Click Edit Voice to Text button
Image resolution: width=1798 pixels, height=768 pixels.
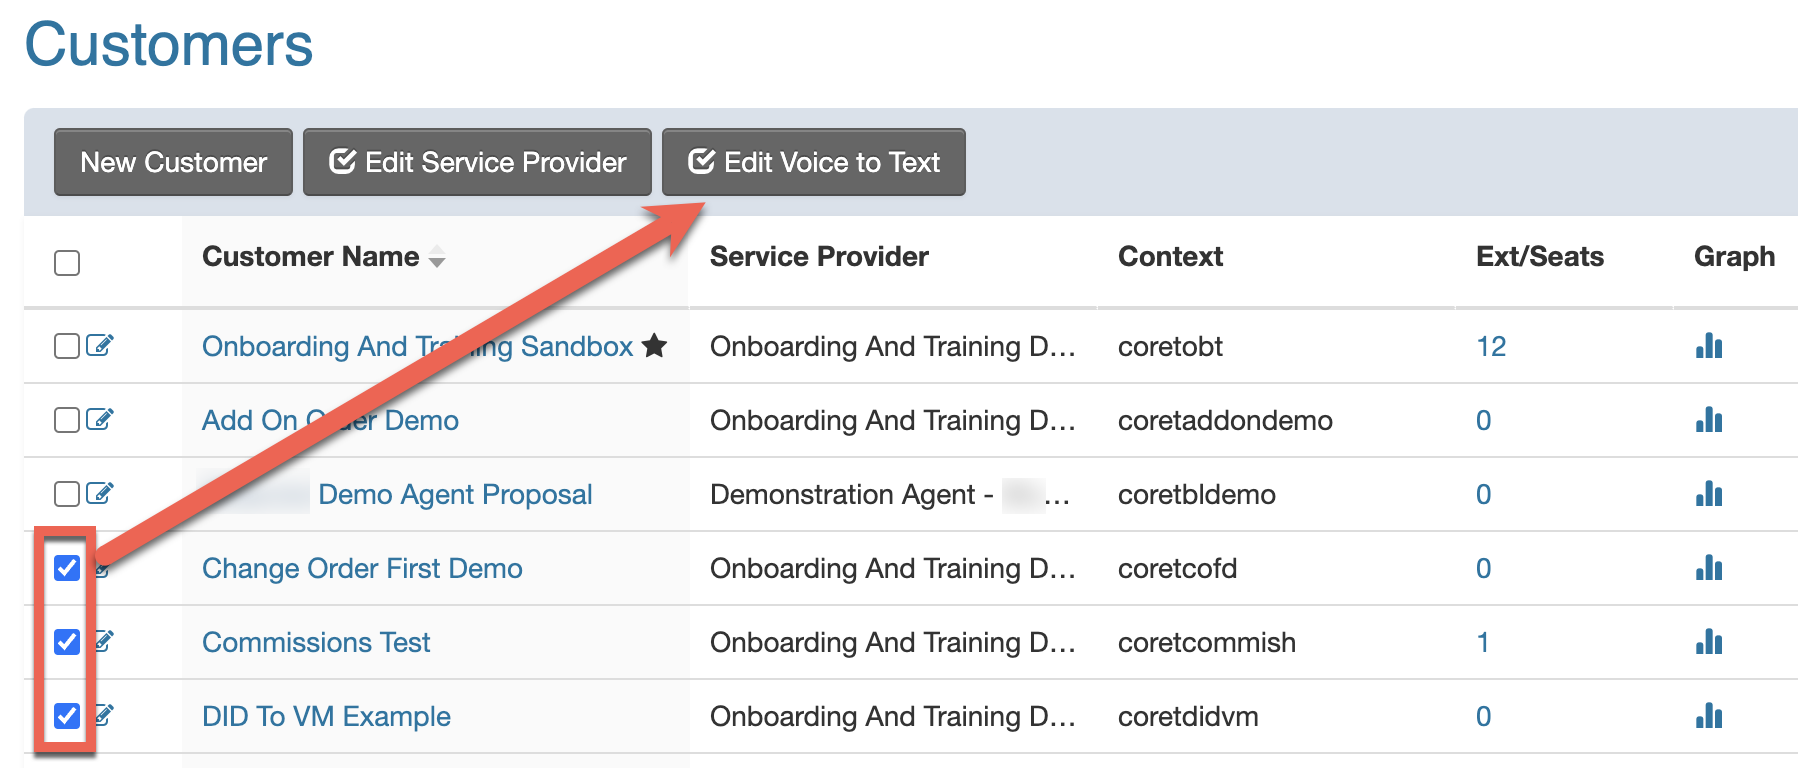point(813,162)
